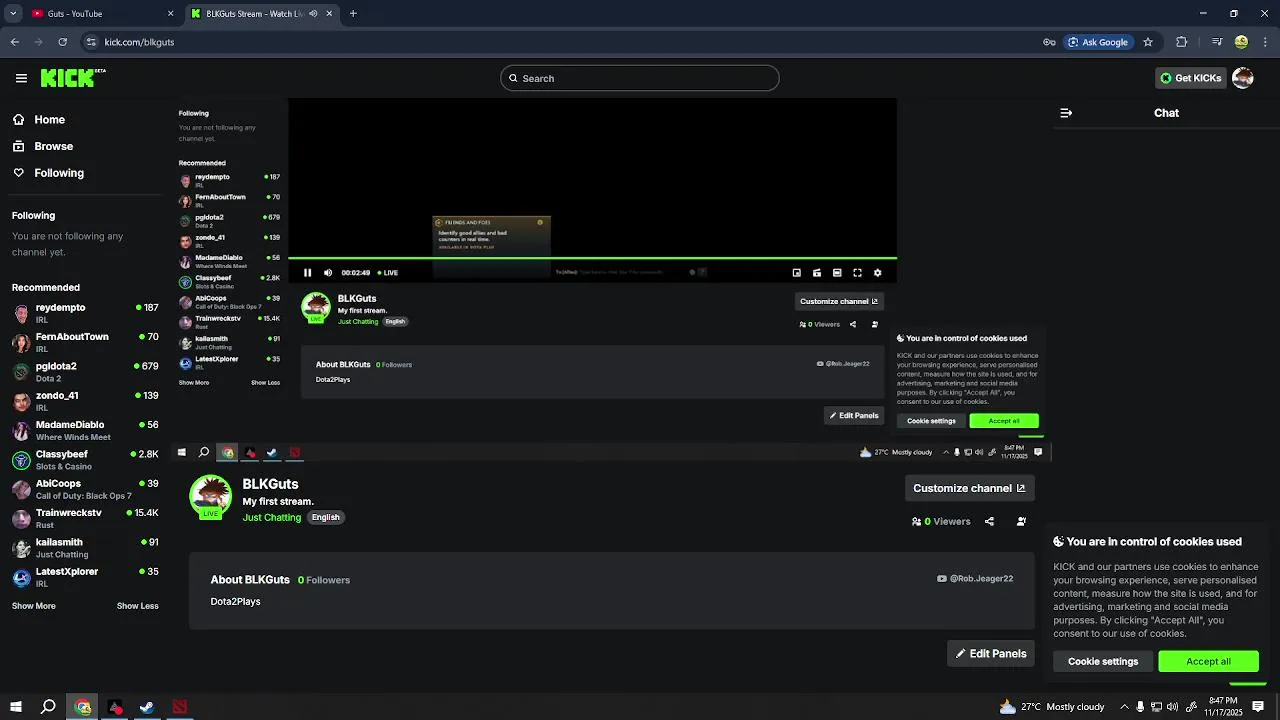
Task: Open the media controls icon in Chrome's toolbar
Action: pos(1217,42)
